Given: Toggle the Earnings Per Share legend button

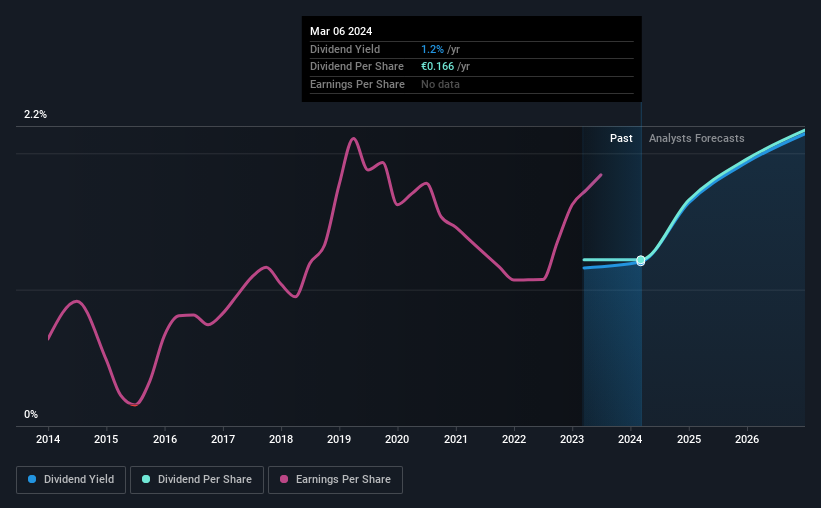Looking at the screenshot, I should [335, 480].
